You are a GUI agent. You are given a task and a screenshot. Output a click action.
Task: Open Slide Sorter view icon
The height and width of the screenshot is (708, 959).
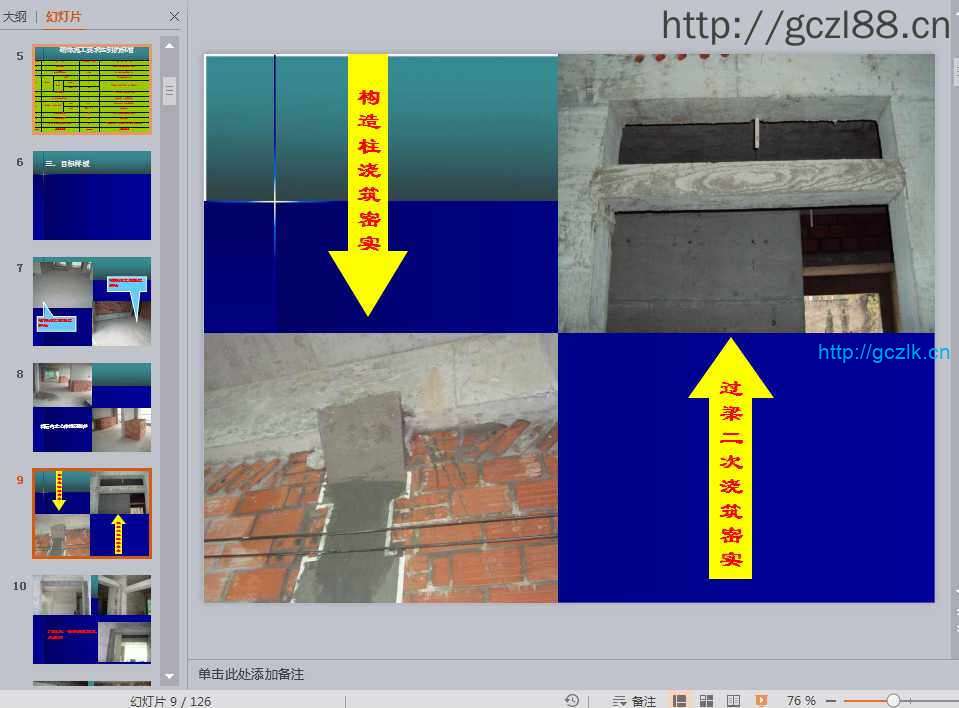tap(707, 701)
